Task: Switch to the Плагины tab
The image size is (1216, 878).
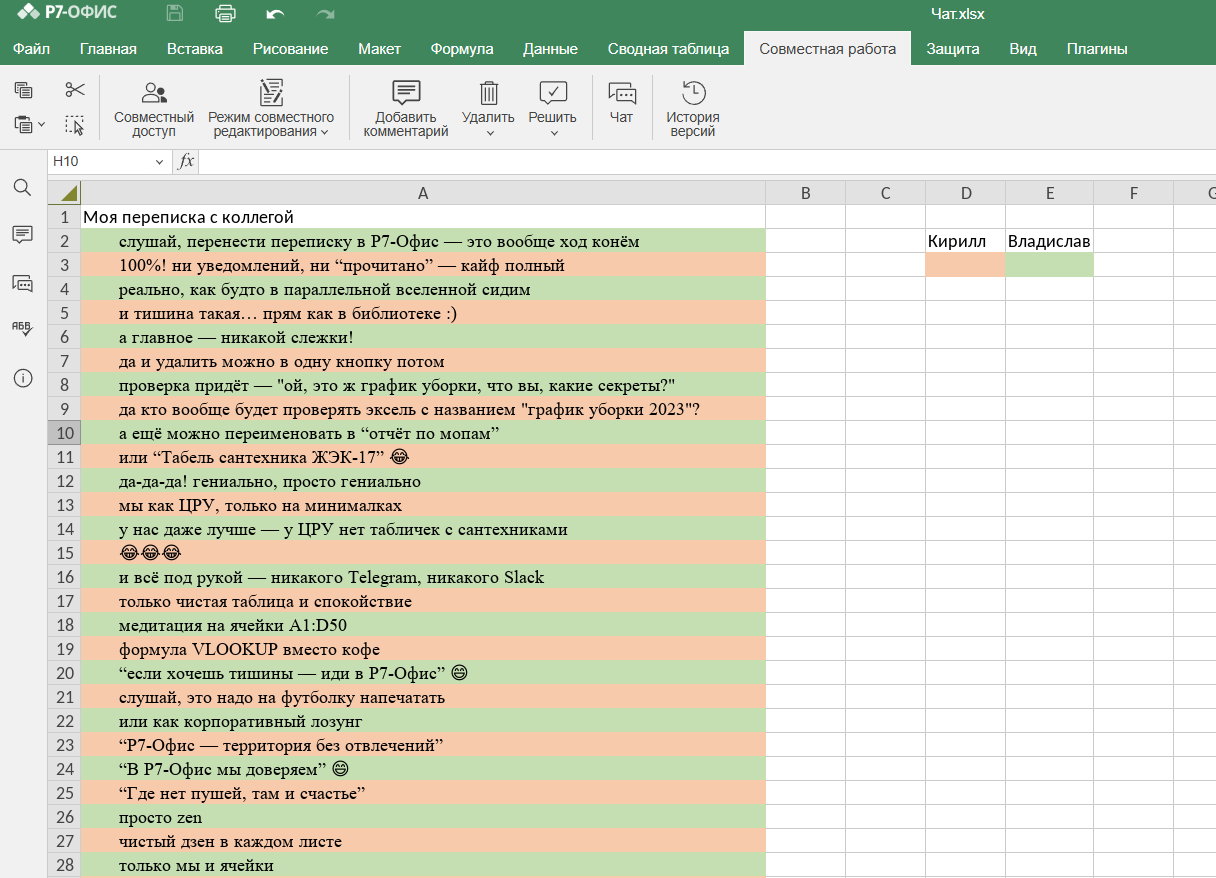Action: (x=1097, y=49)
